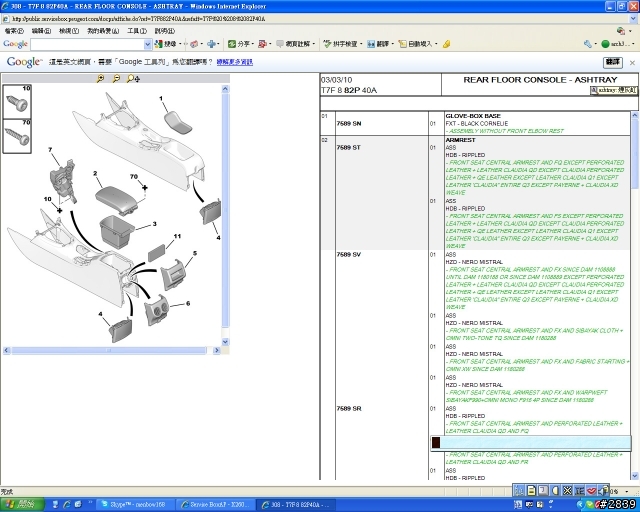Screen dimensions: 640x512
Task: Click the Google toolbar highlighter icon
Action: point(446,44)
